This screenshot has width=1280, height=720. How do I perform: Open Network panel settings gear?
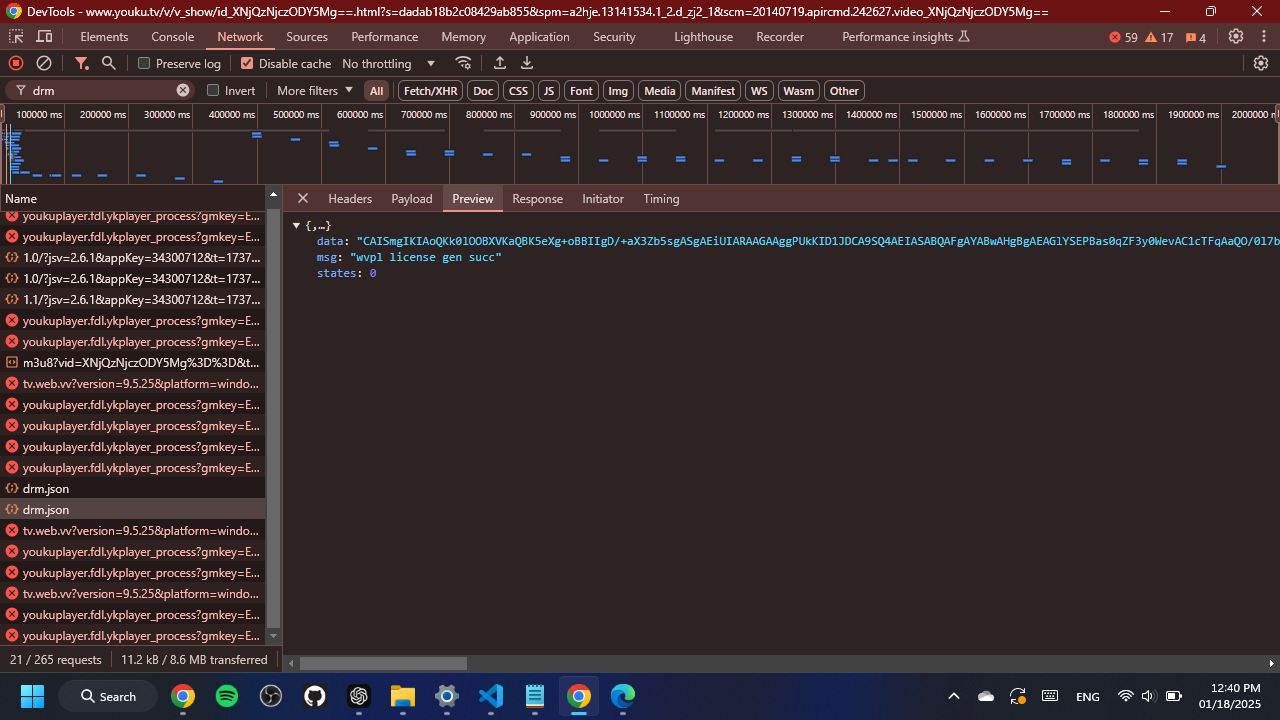point(1261,63)
